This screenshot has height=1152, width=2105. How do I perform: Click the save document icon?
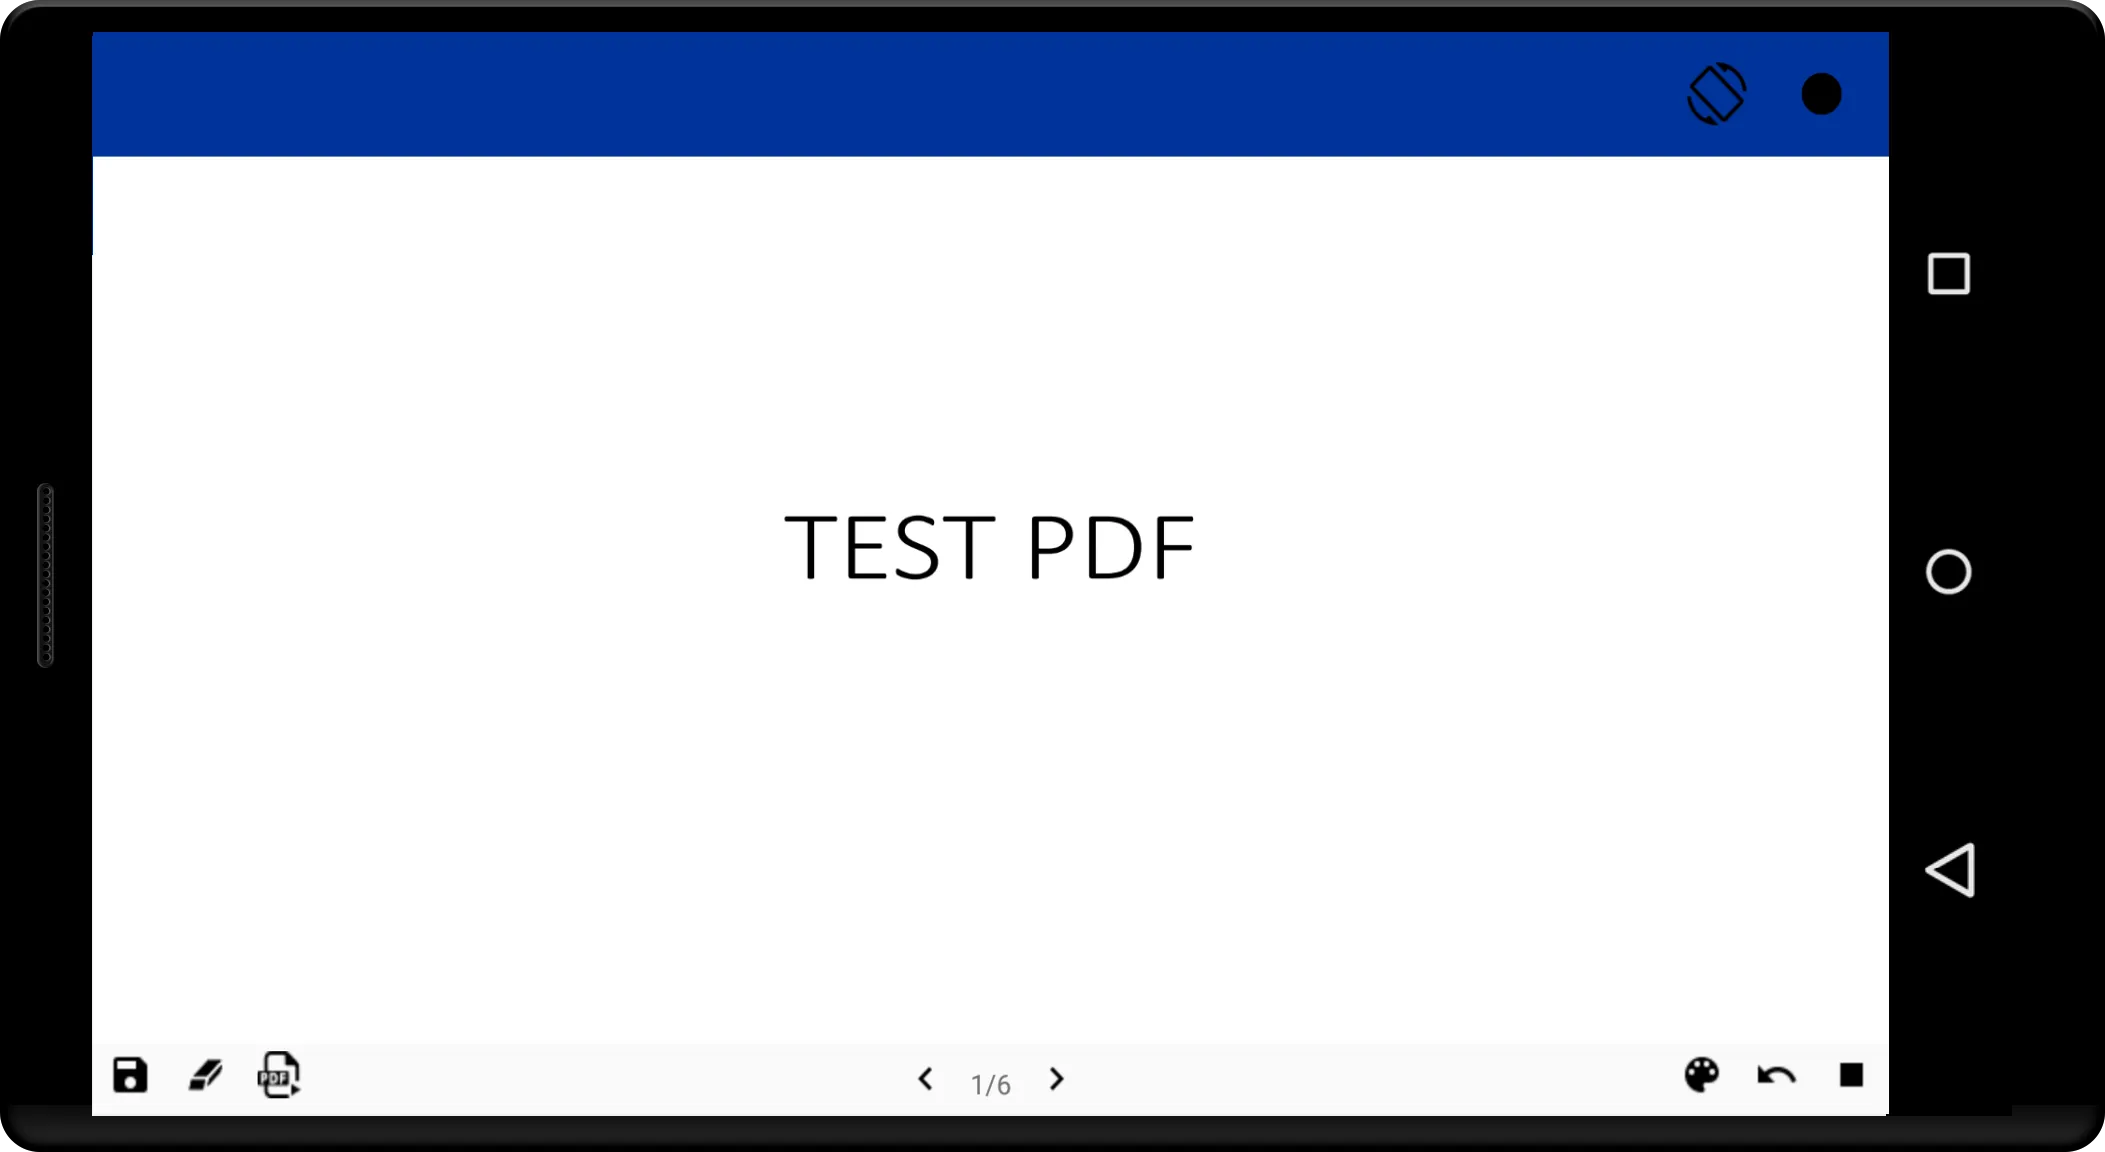tap(129, 1075)
